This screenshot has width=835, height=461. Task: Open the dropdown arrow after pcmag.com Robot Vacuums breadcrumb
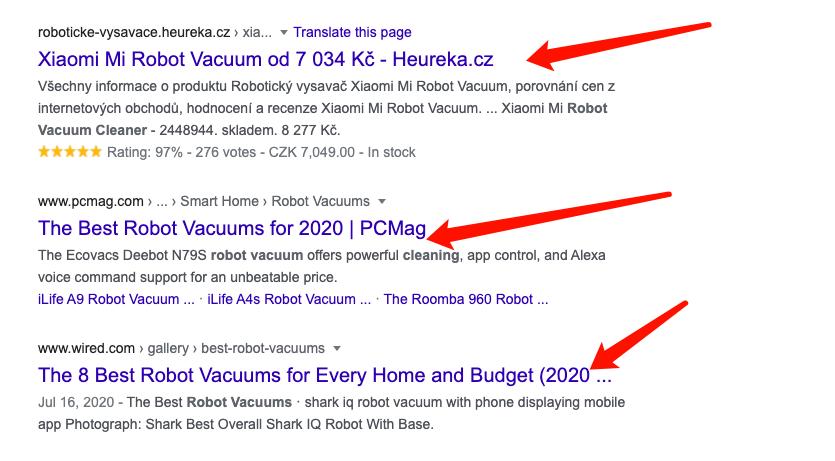coord(382,202)
